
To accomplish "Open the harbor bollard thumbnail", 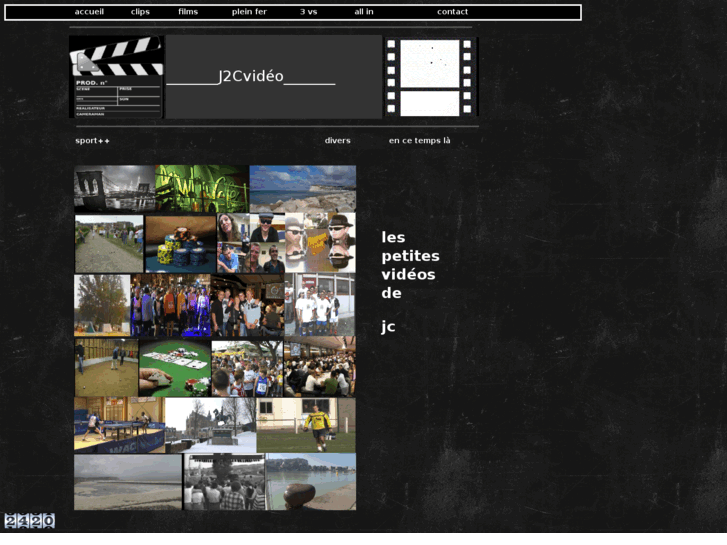I will point(311,482).
